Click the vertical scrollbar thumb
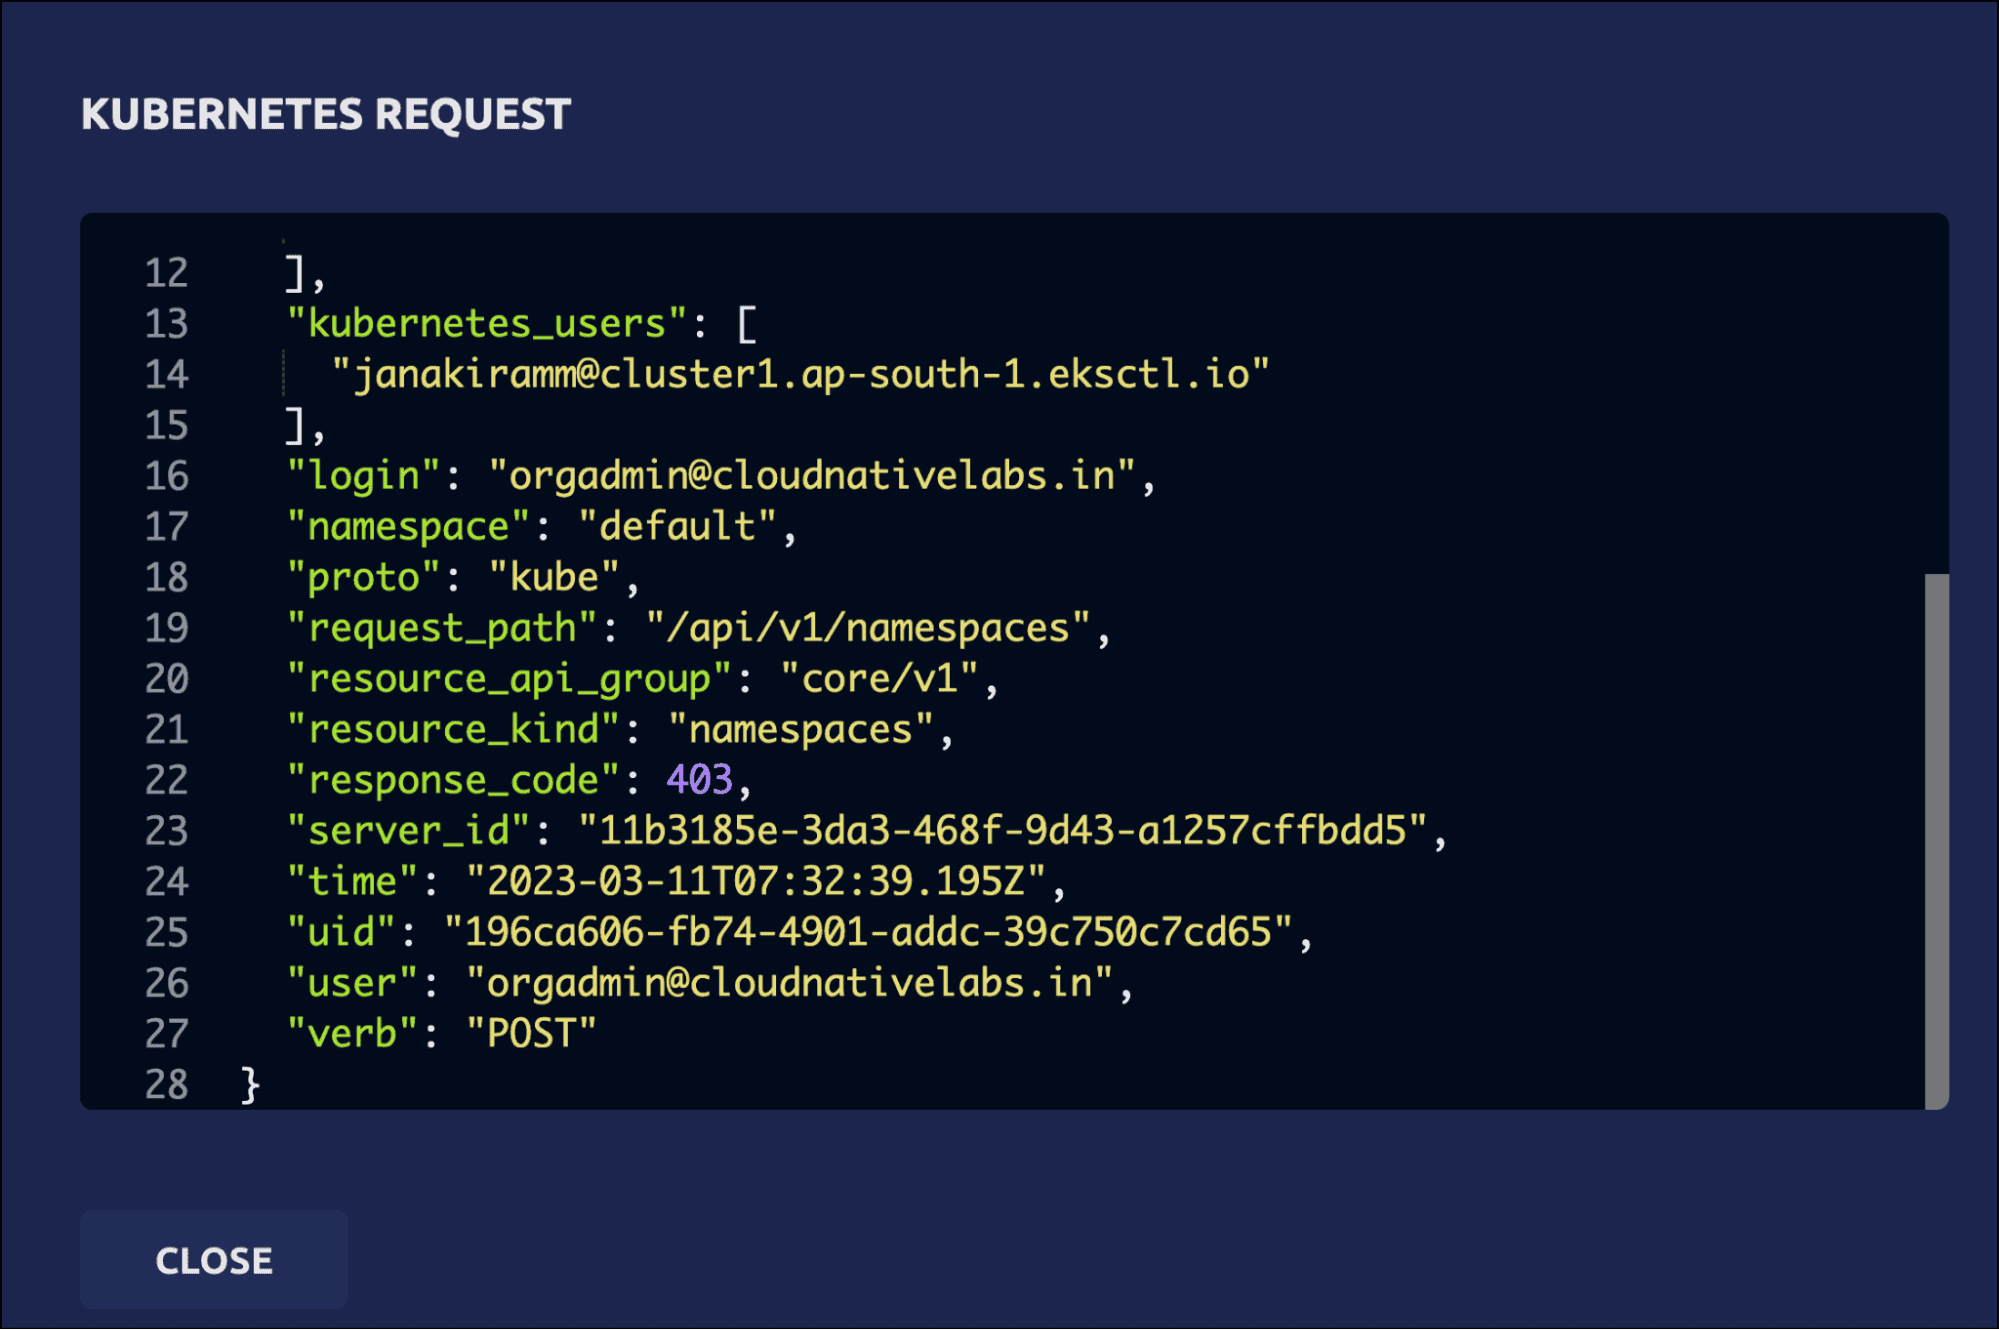 [1936, 840]
